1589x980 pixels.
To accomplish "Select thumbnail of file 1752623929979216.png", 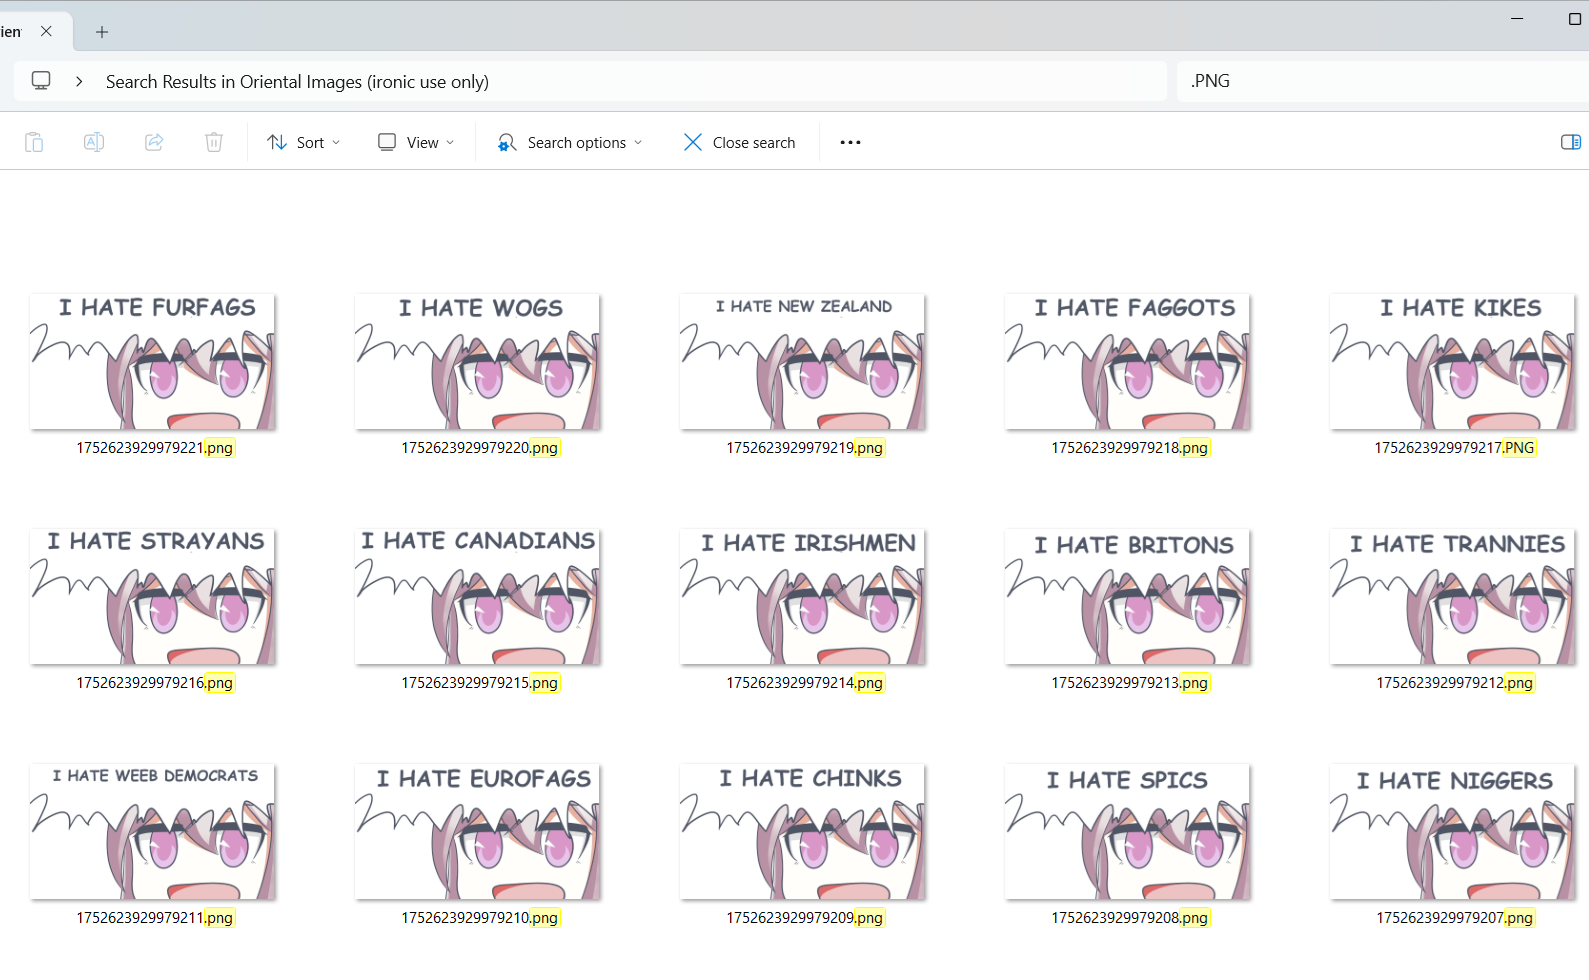I will tap(153, 597).
